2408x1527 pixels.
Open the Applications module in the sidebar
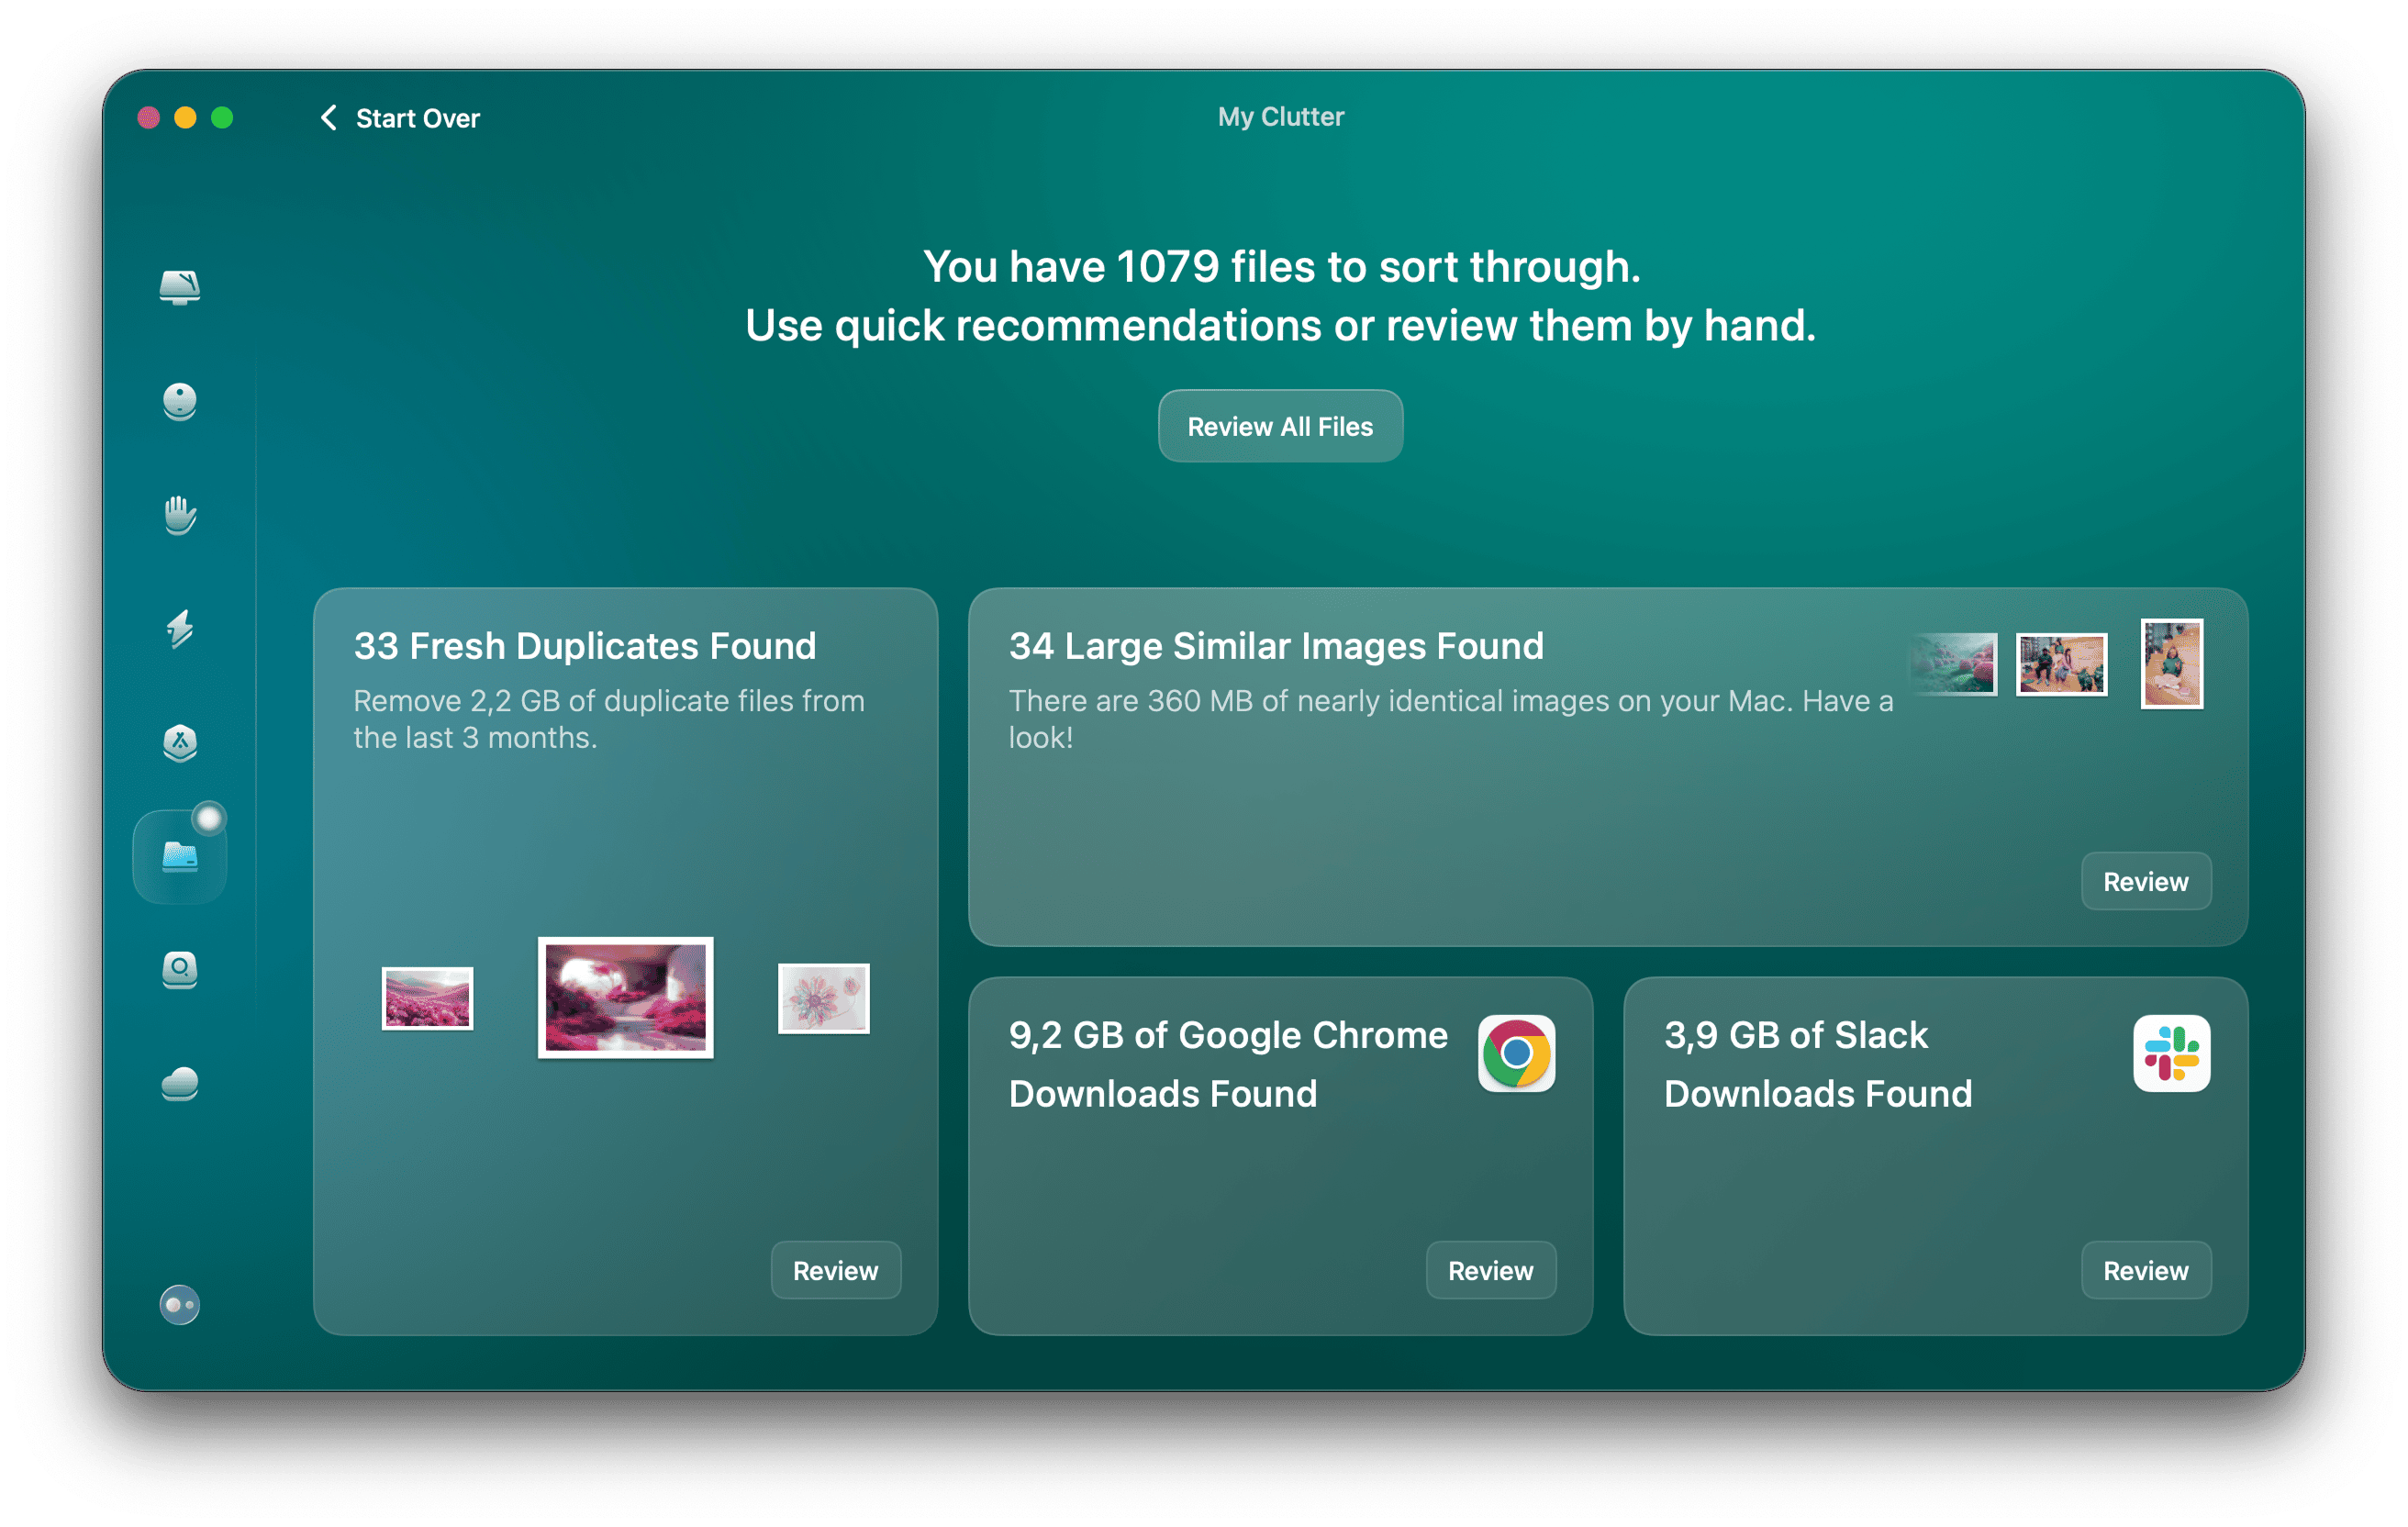coord(179,745)
